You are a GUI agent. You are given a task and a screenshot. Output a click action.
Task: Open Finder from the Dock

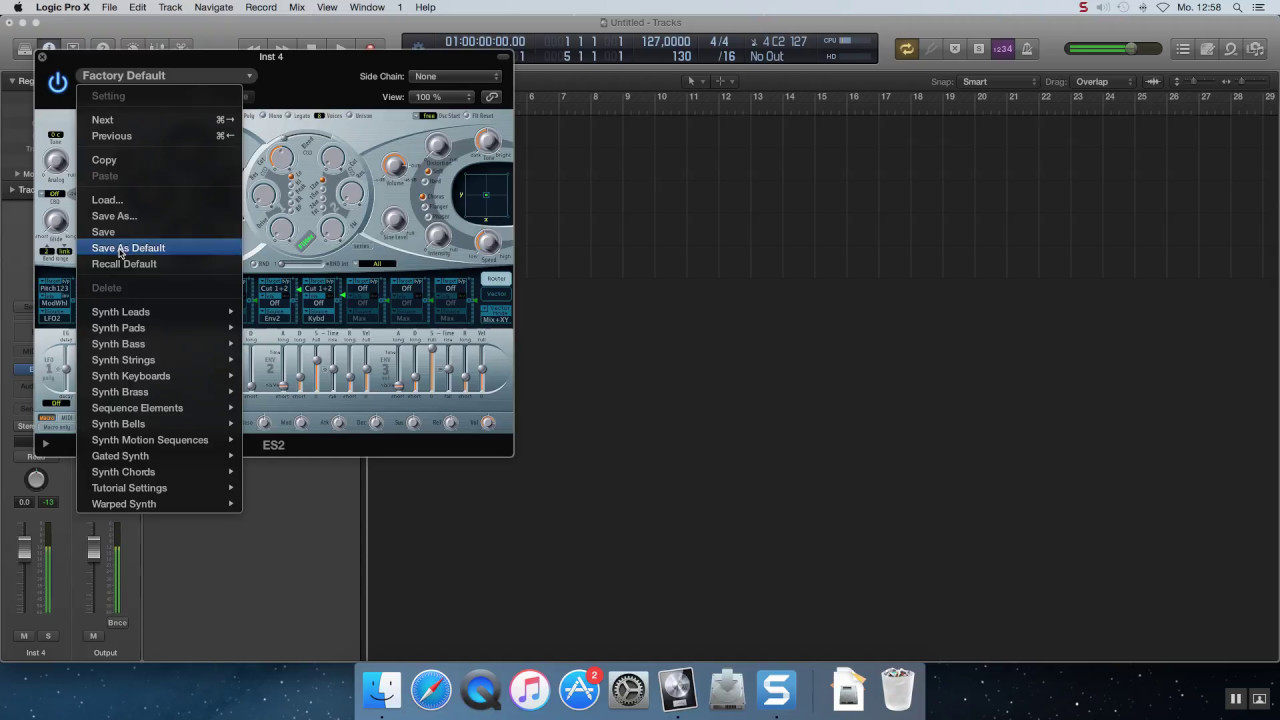click(382, 690)
